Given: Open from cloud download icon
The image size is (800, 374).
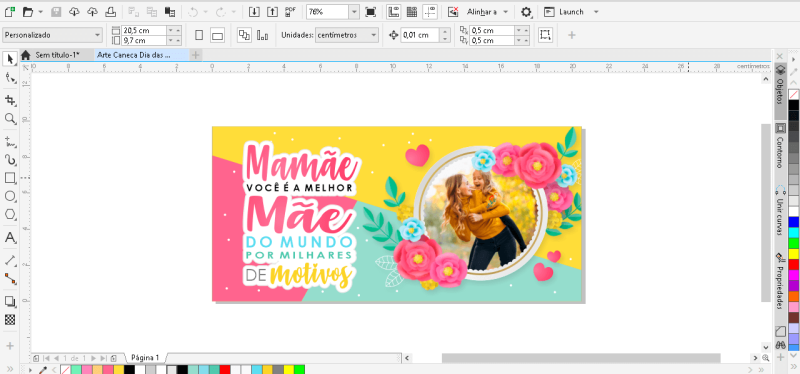Looking at the screenshot, I should click(x=74, y=11).
